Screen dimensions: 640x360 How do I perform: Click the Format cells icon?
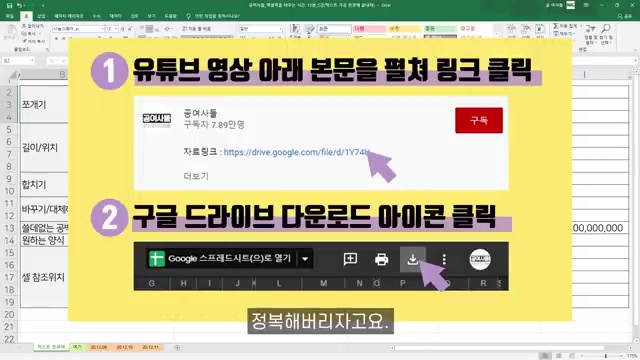[540, 29]
